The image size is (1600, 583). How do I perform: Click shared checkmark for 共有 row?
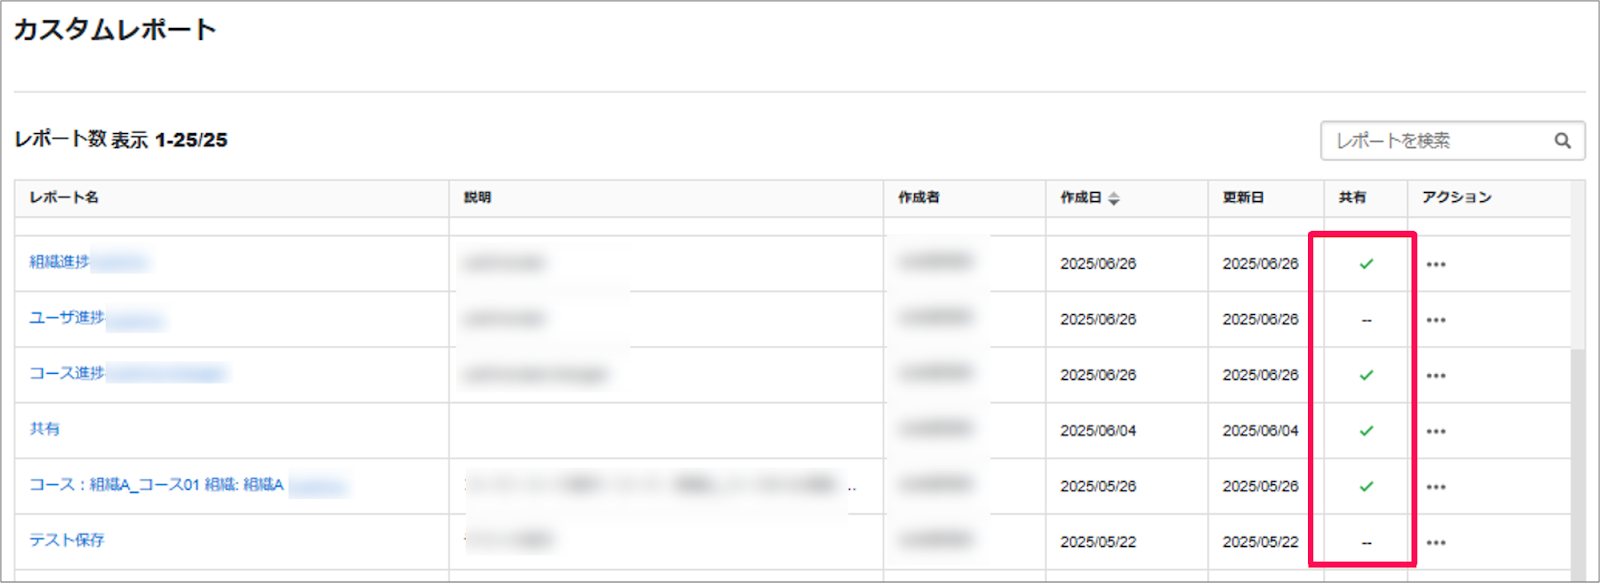point(1366,431)
